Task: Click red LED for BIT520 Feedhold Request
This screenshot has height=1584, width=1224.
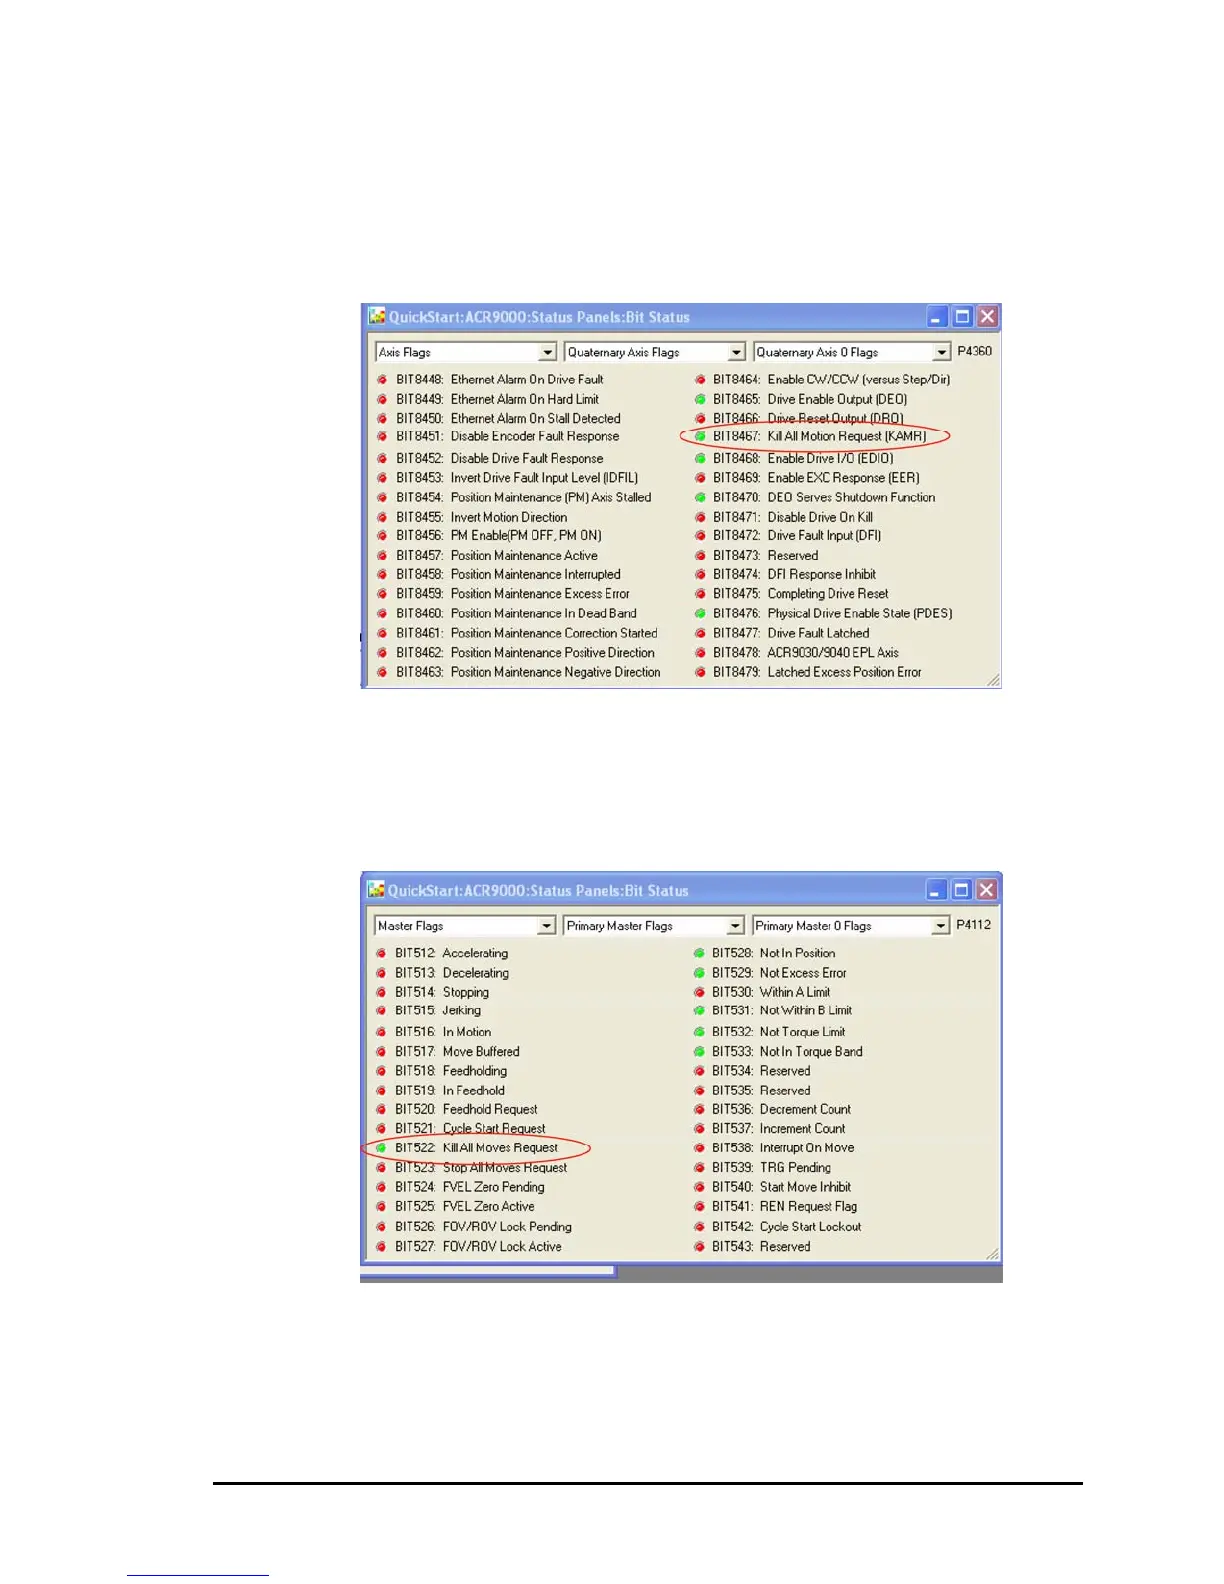Action: point(381,1109)
